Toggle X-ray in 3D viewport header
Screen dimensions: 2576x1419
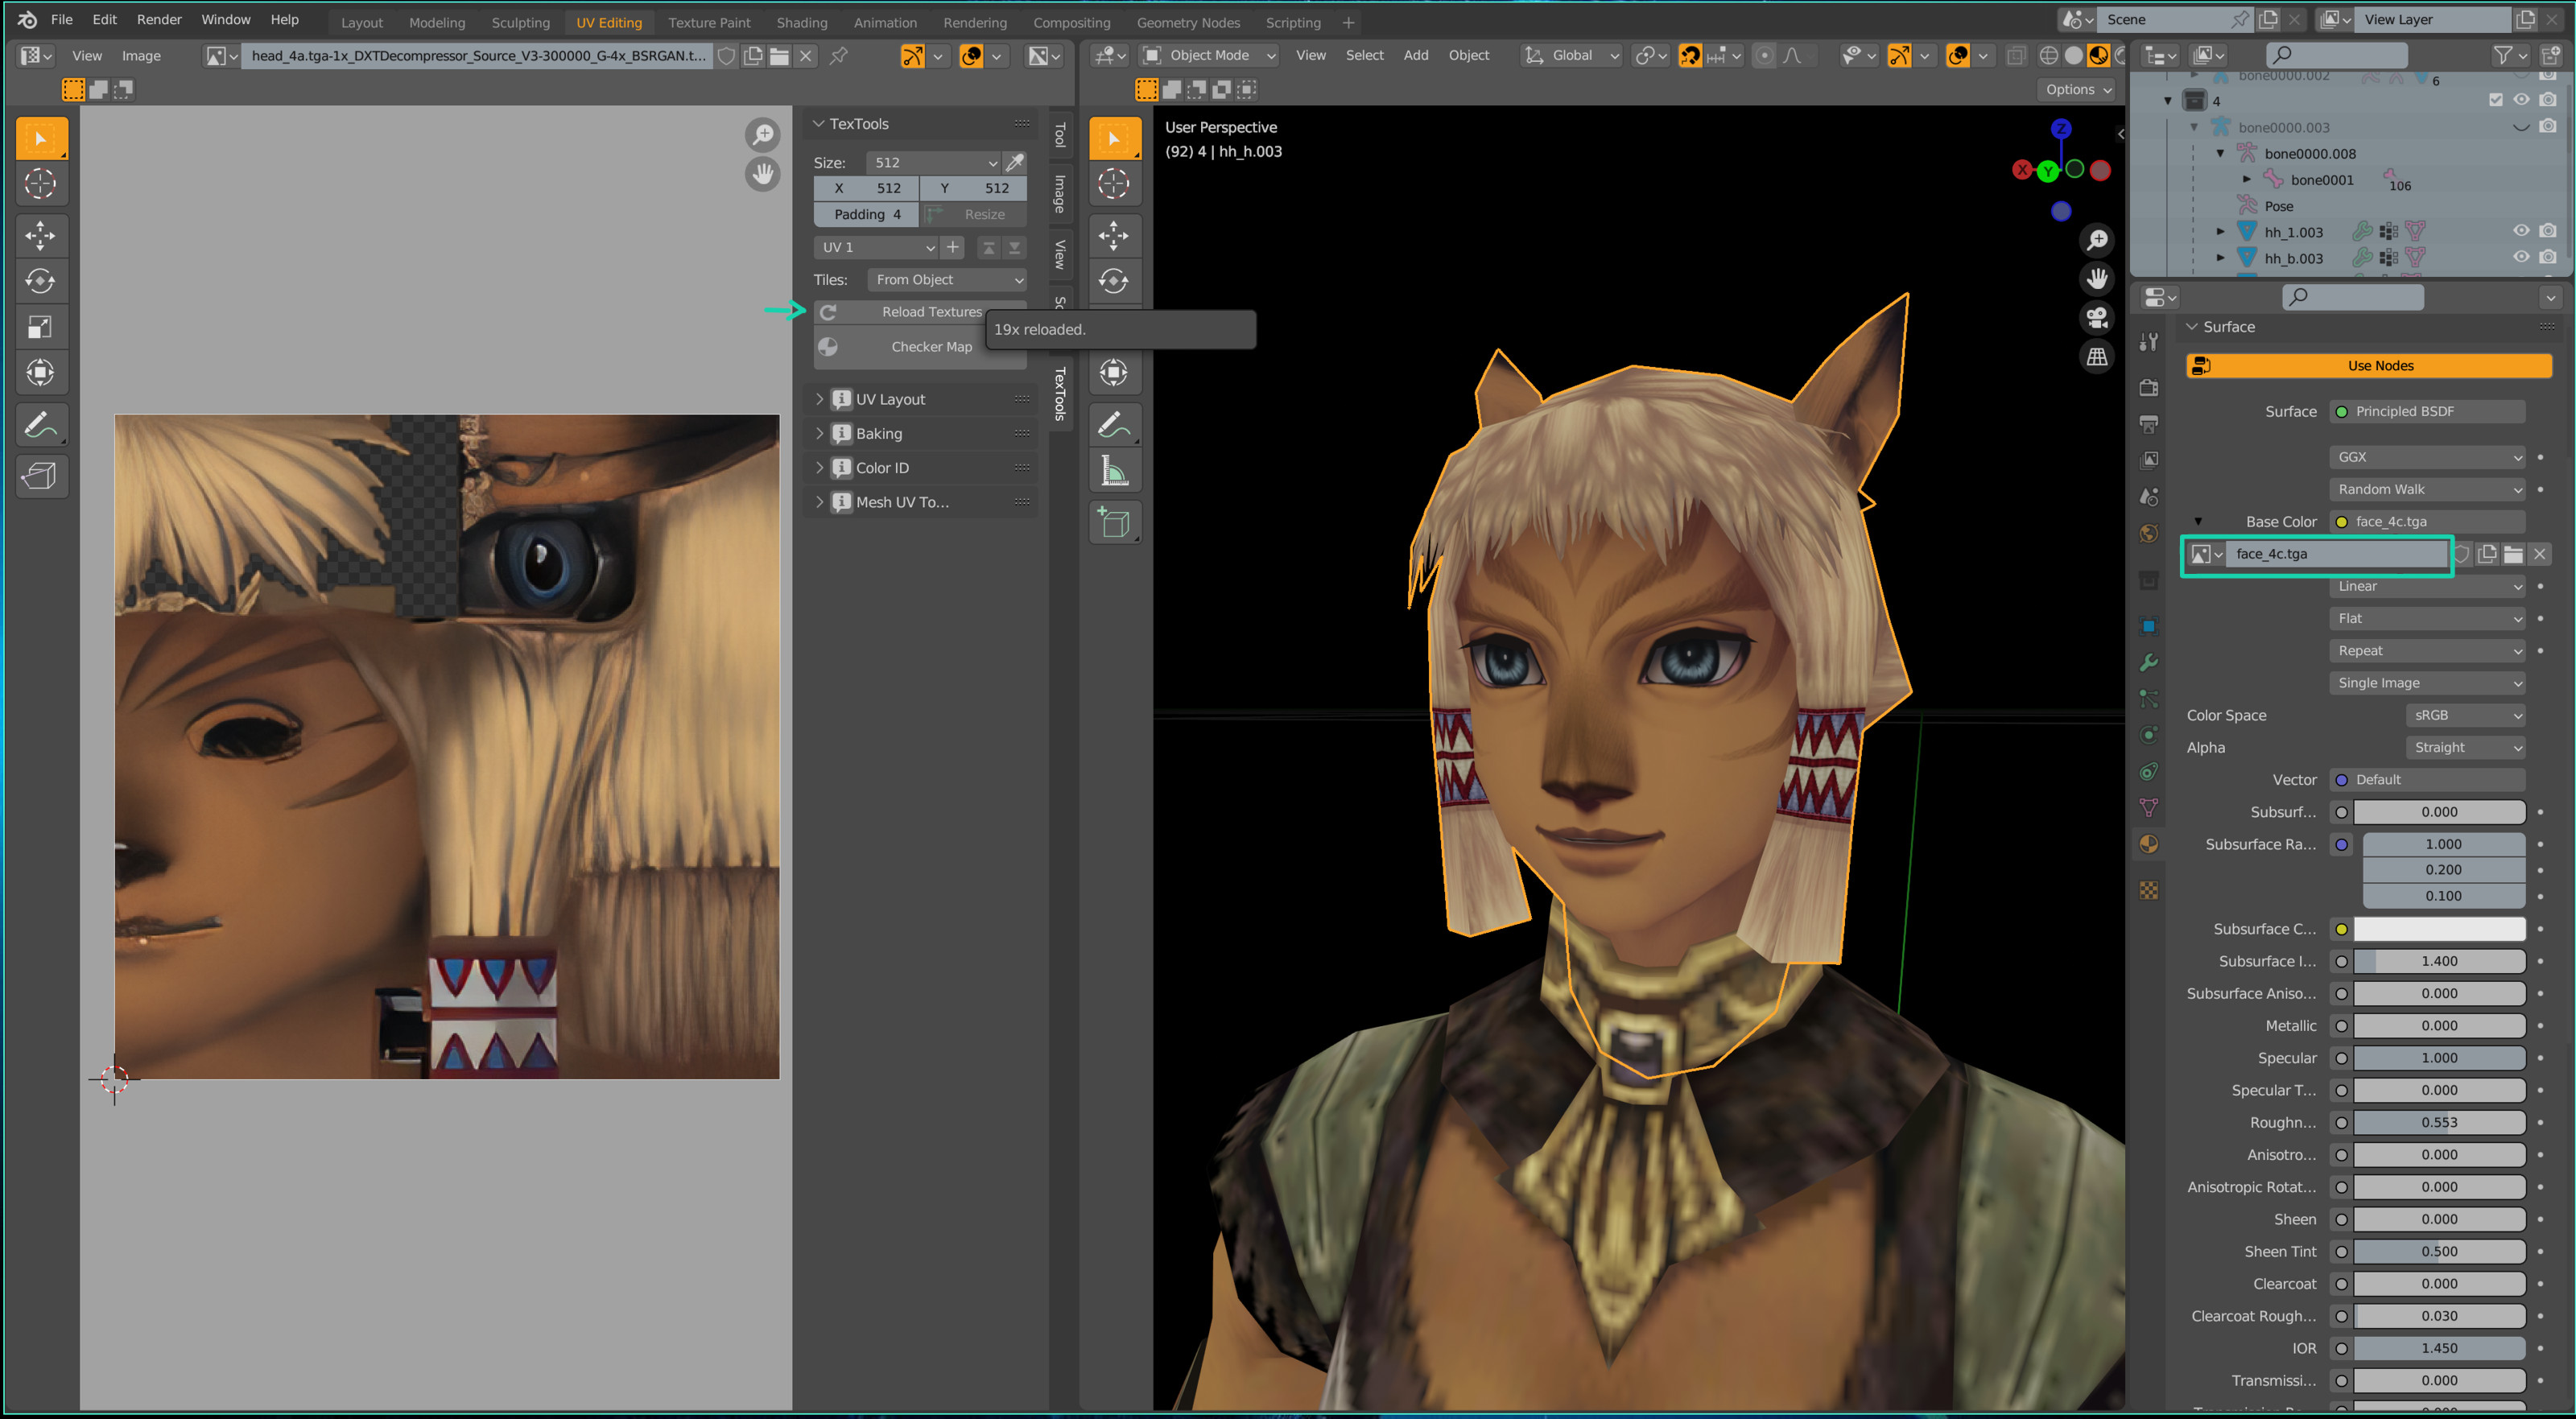tap(2016, 56)
